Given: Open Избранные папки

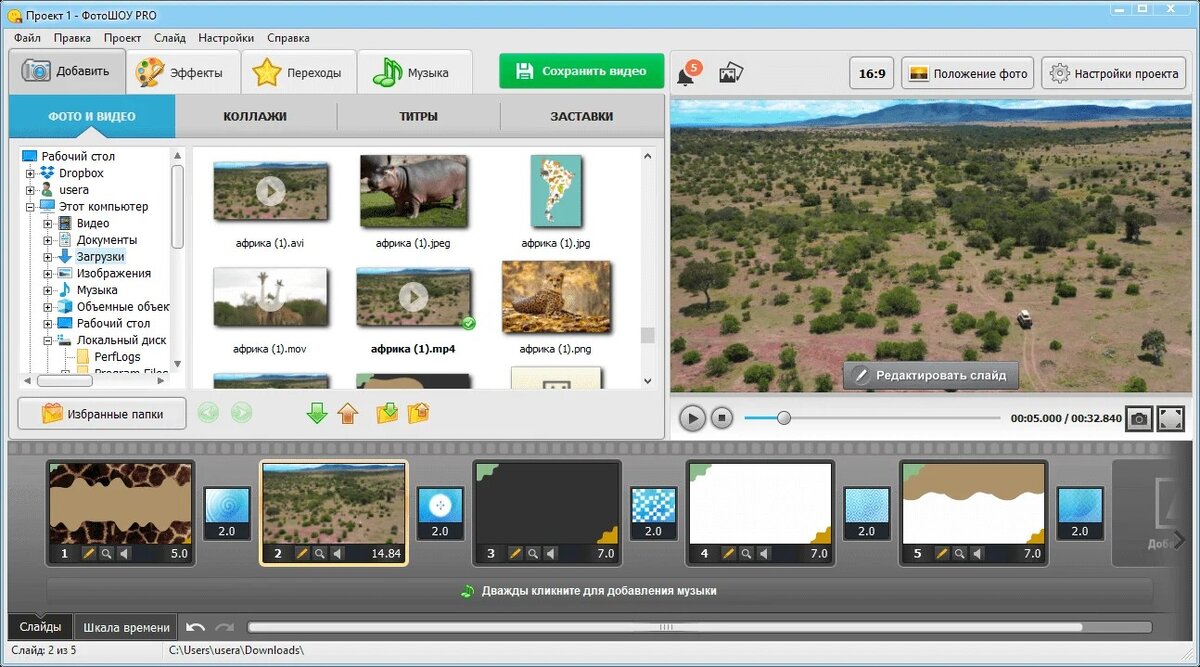Looking at the screenshot, I should [102, 413].
